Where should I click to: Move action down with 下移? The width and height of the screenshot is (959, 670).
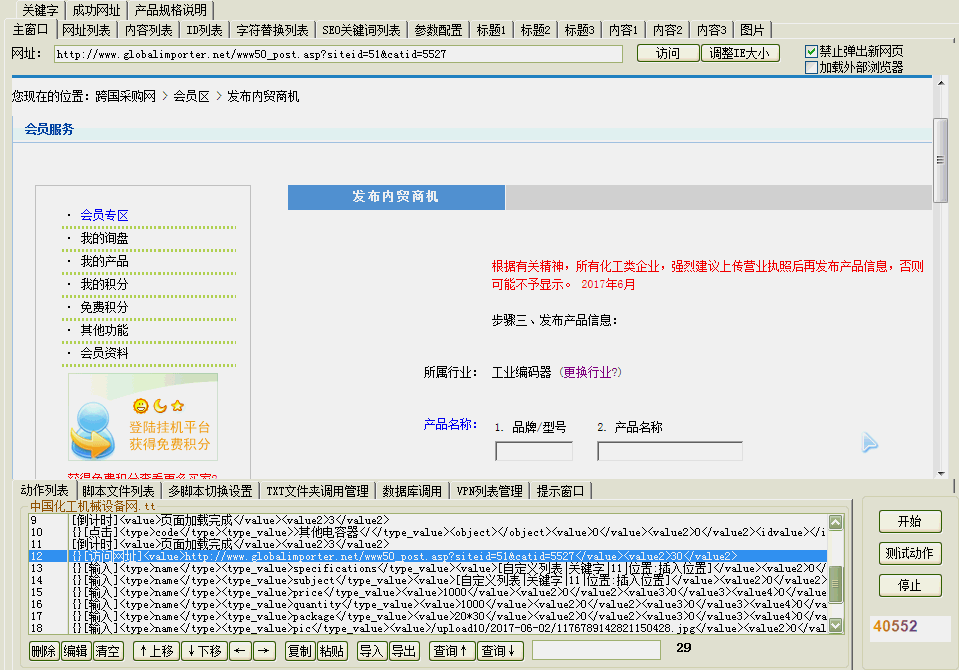205,651
